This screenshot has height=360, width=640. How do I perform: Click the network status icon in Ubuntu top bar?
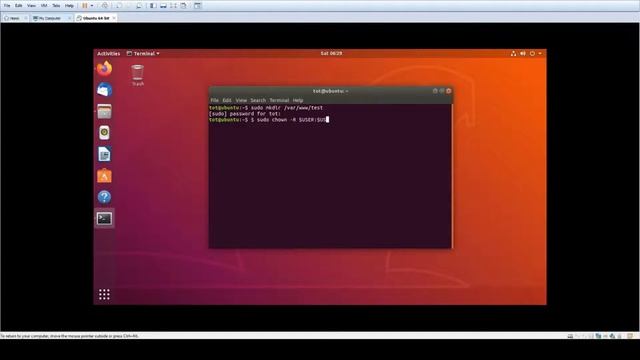[x=513, y=53]
